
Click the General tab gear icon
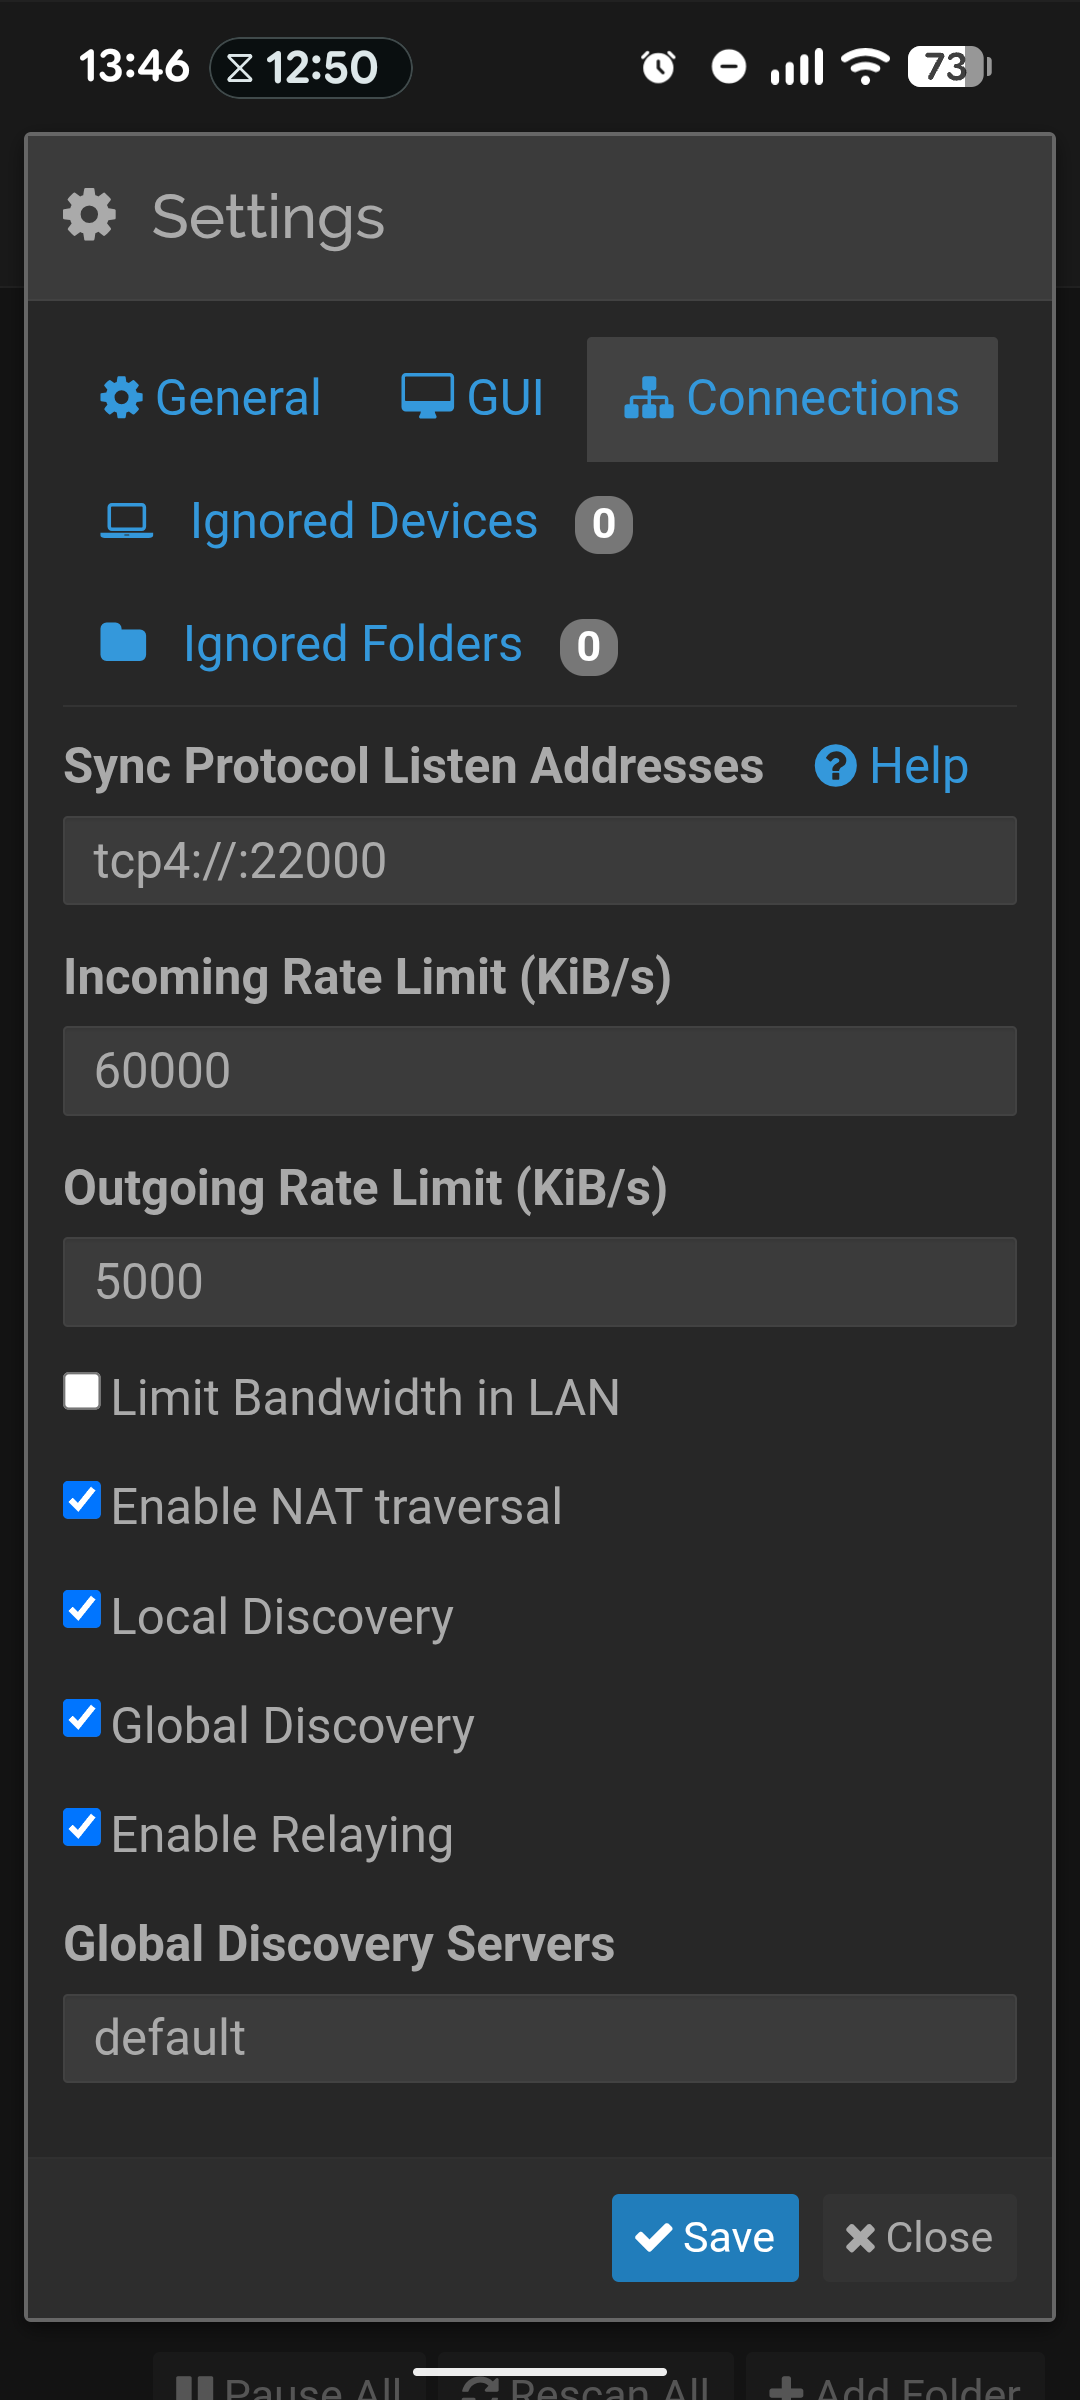pyautogui.click(x=122, y=398)
